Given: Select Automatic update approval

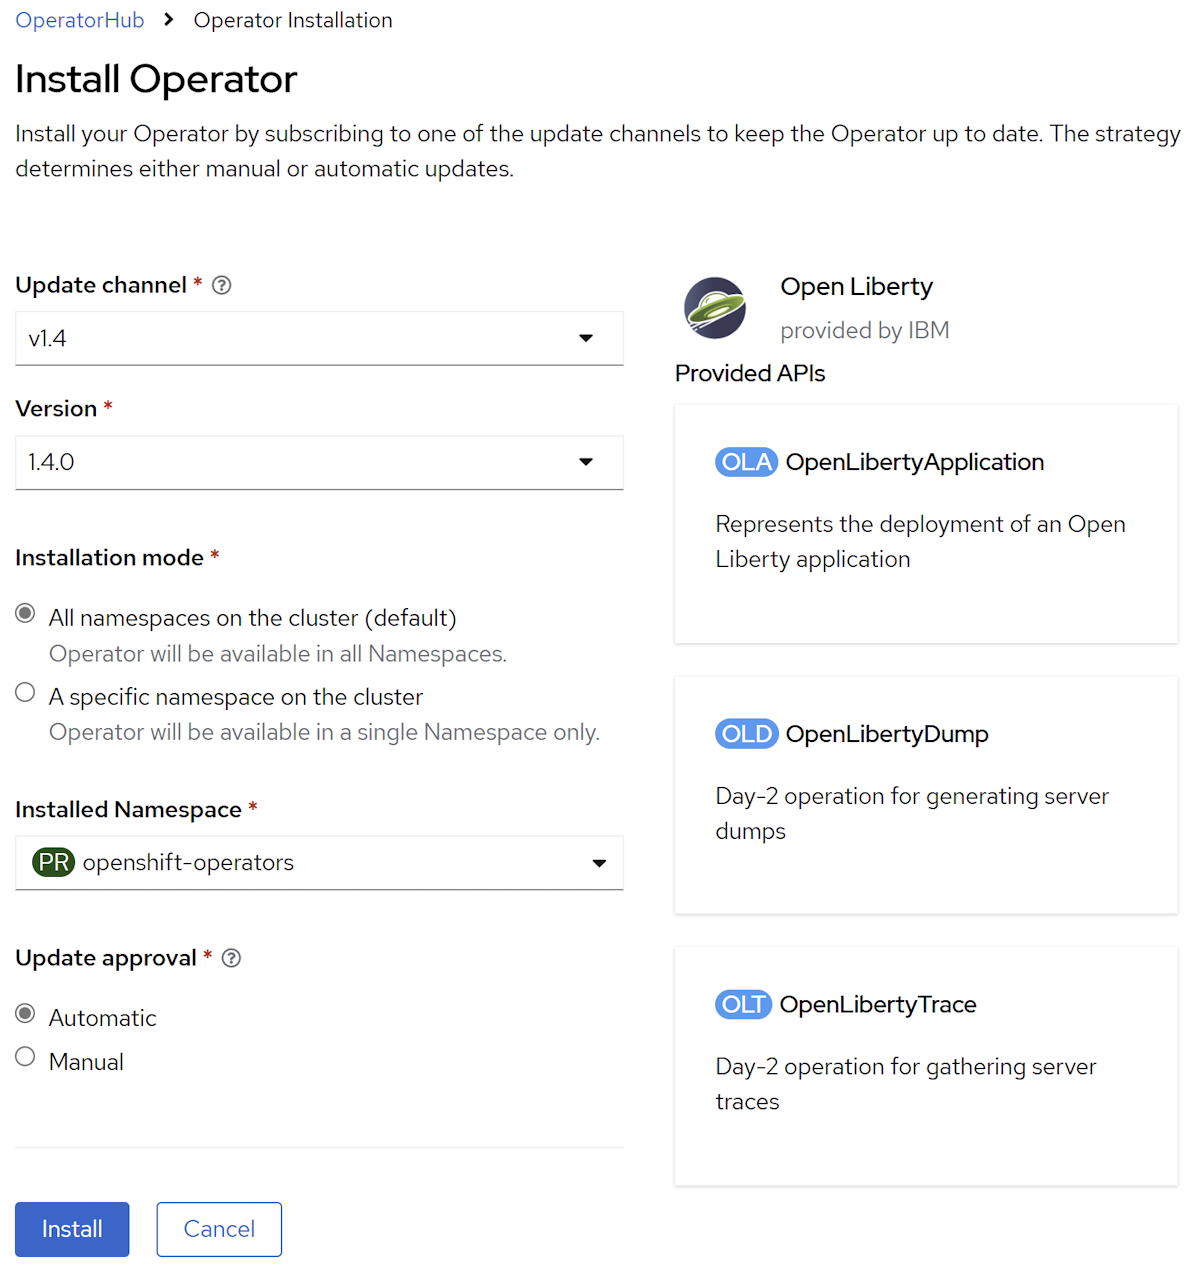Looking at the screenshot, I should click(x=26, y=1014).
